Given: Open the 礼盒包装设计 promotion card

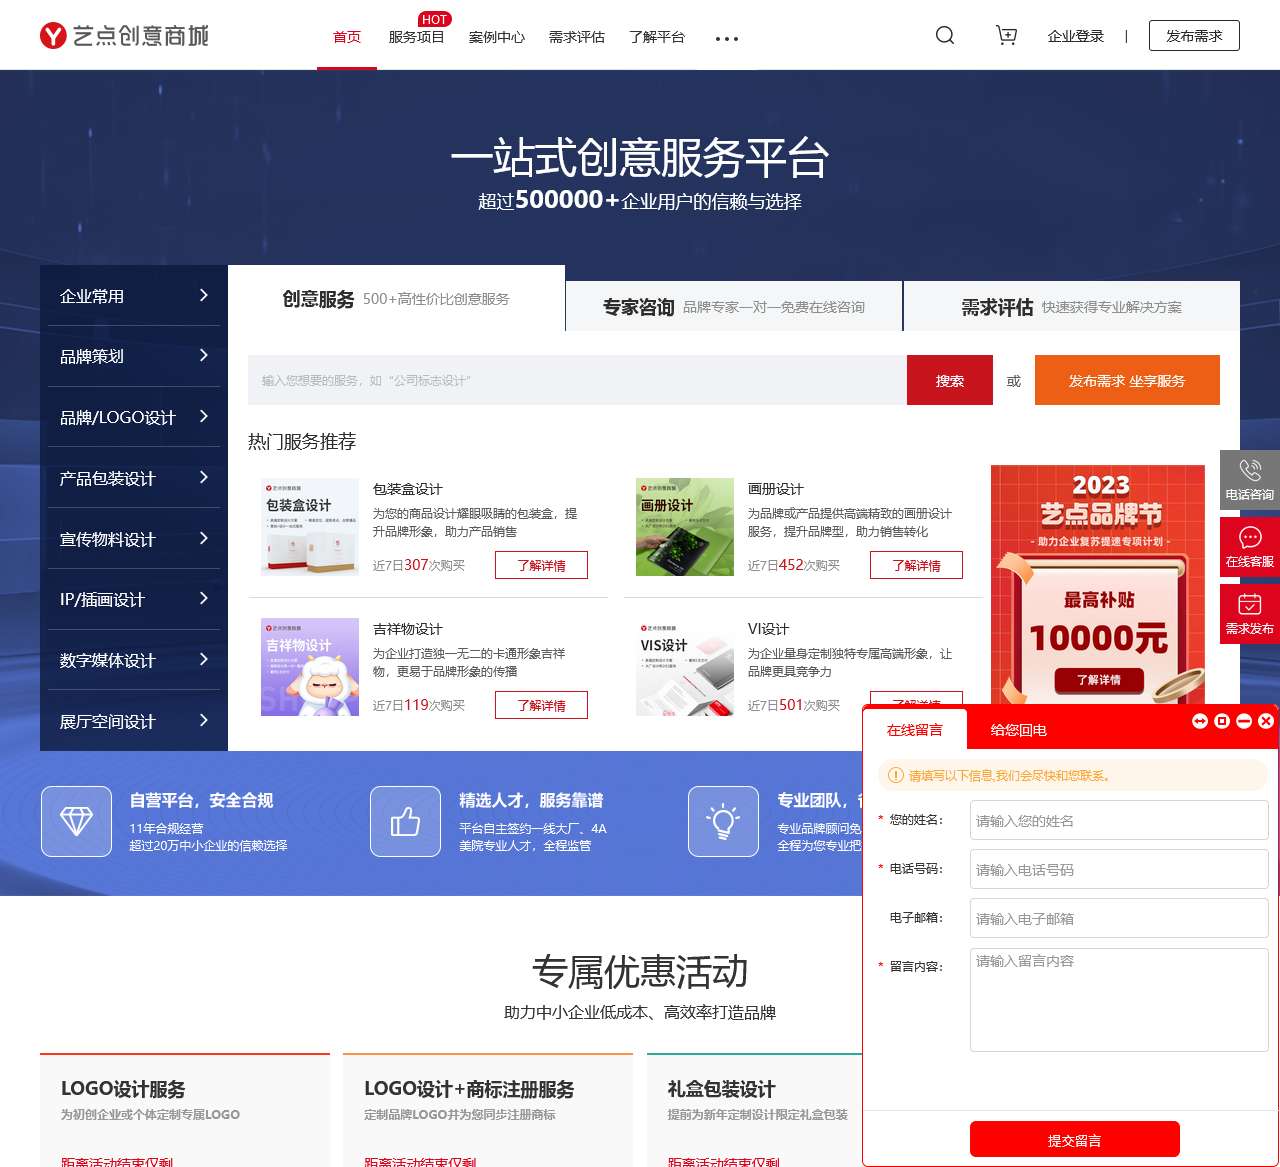Looking at the screenshot, I should [x=756, y=1110].
